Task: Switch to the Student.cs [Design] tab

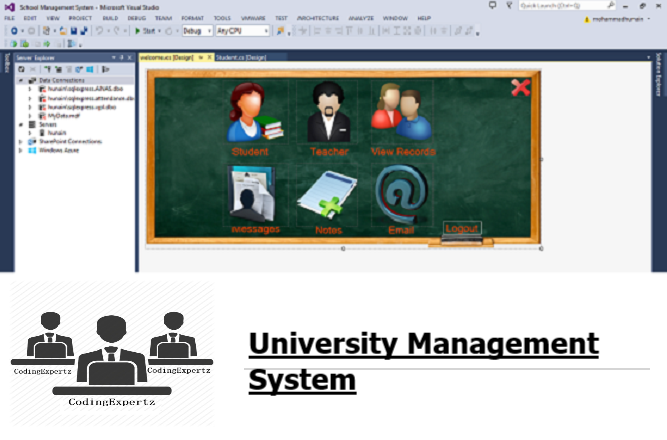Action: click(240, 58)
